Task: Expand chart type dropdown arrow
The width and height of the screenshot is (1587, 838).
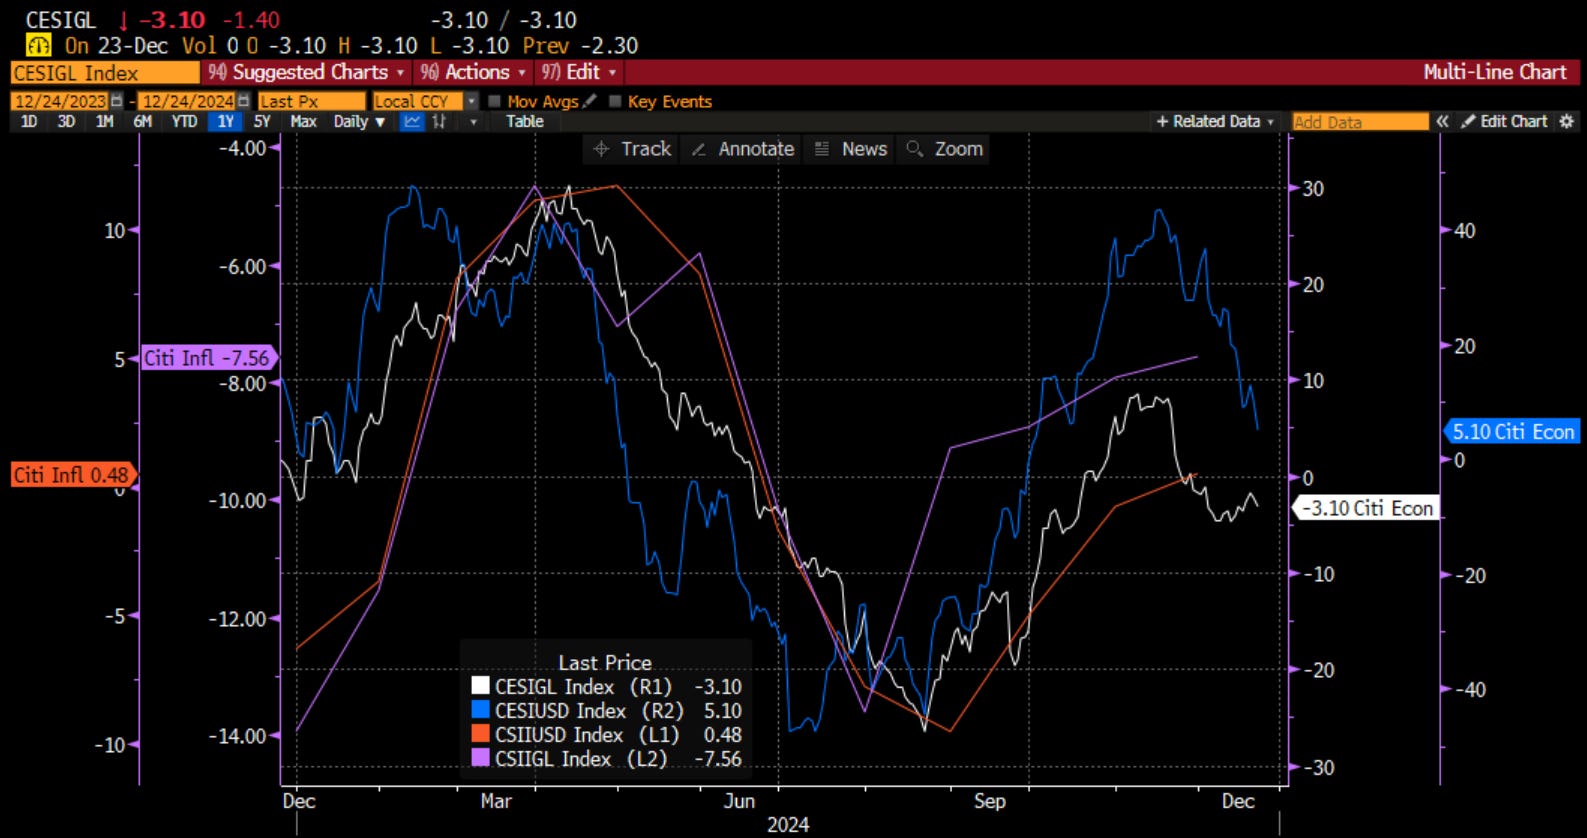Action: [473, 121]
